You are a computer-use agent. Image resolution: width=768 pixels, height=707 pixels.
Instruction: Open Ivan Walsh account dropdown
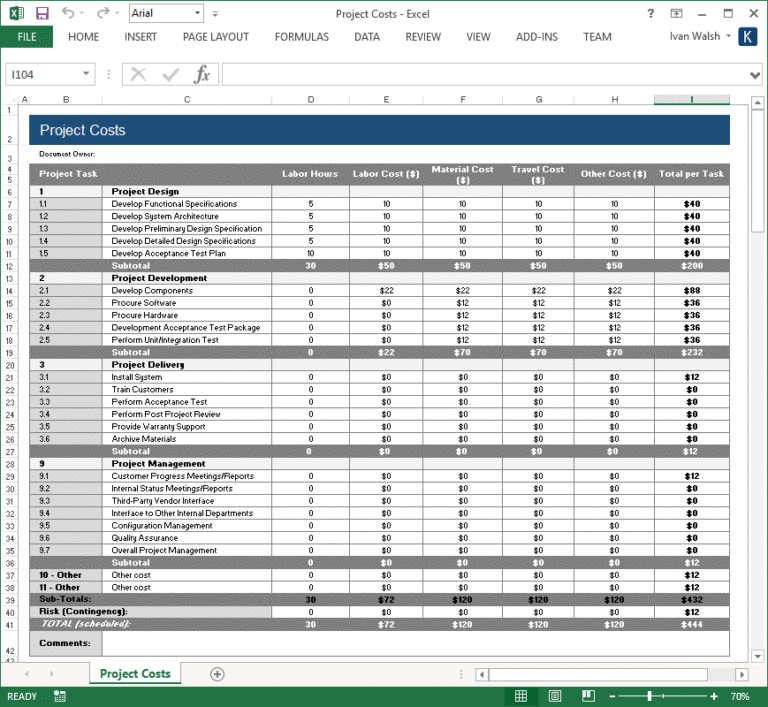[x=728, y=36]
